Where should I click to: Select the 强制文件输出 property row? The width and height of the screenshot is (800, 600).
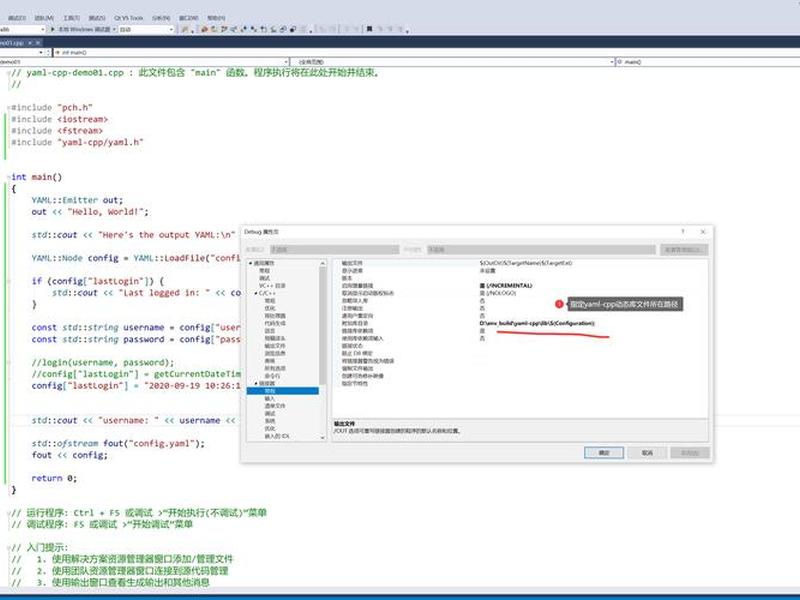click(520, 368)
